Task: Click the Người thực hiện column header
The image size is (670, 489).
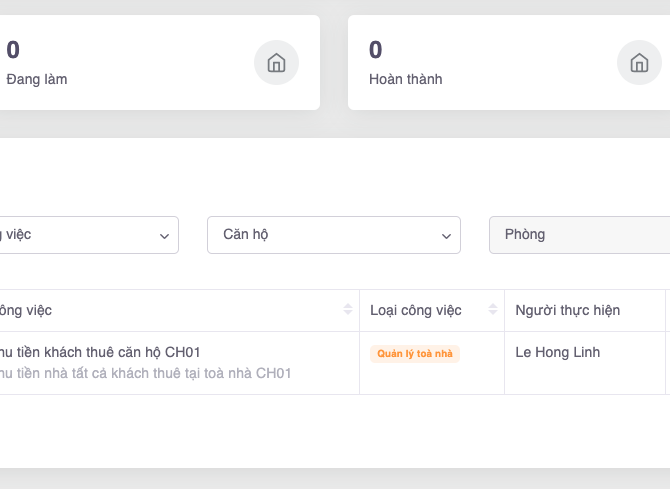Action: coord(567,310)
